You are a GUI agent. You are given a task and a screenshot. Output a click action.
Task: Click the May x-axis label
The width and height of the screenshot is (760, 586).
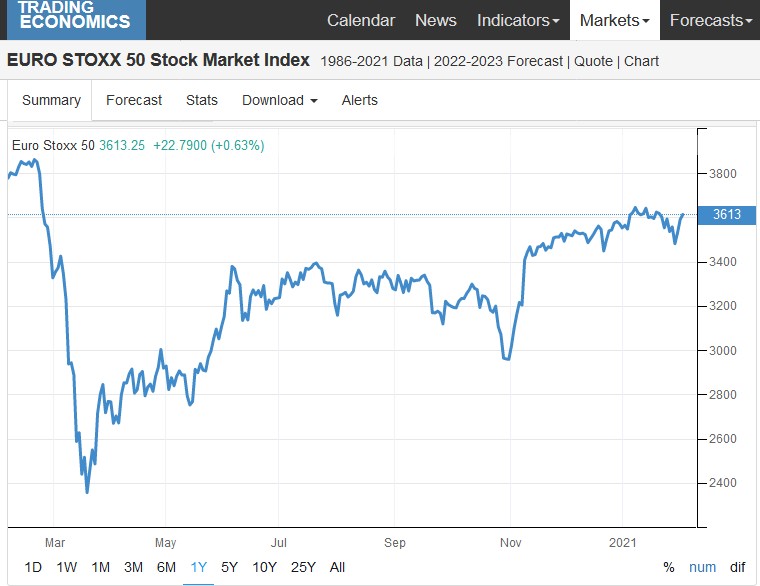(165, 542)
